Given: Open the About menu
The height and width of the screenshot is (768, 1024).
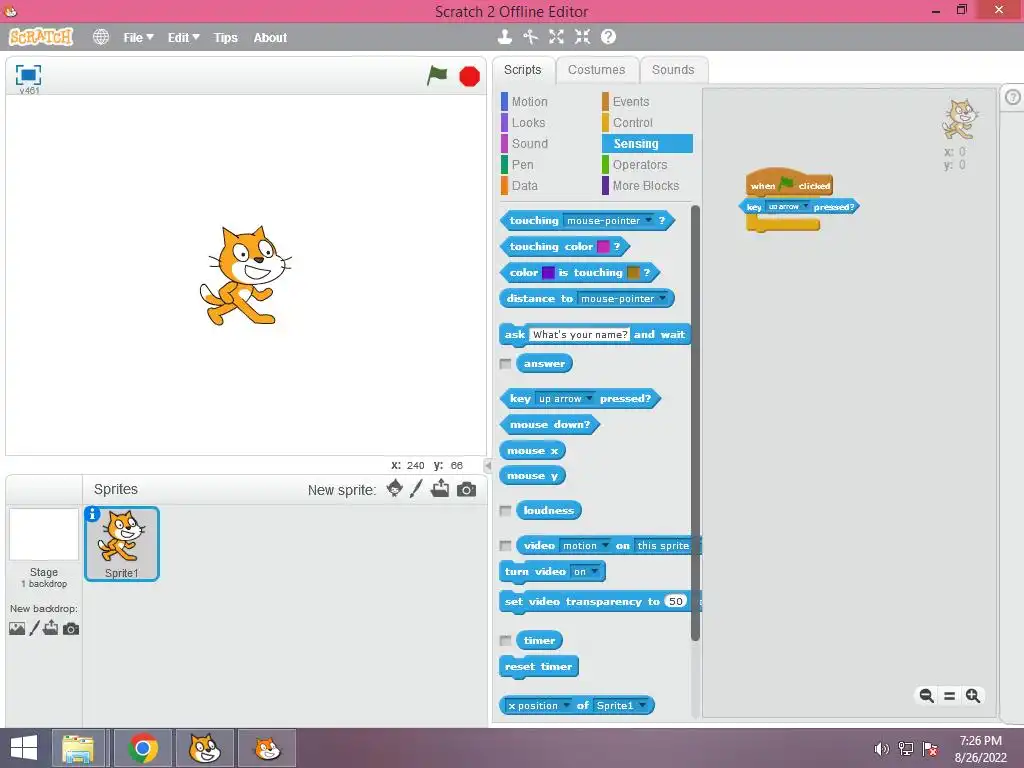Looking at the screenshot, I should click(270, 38).
